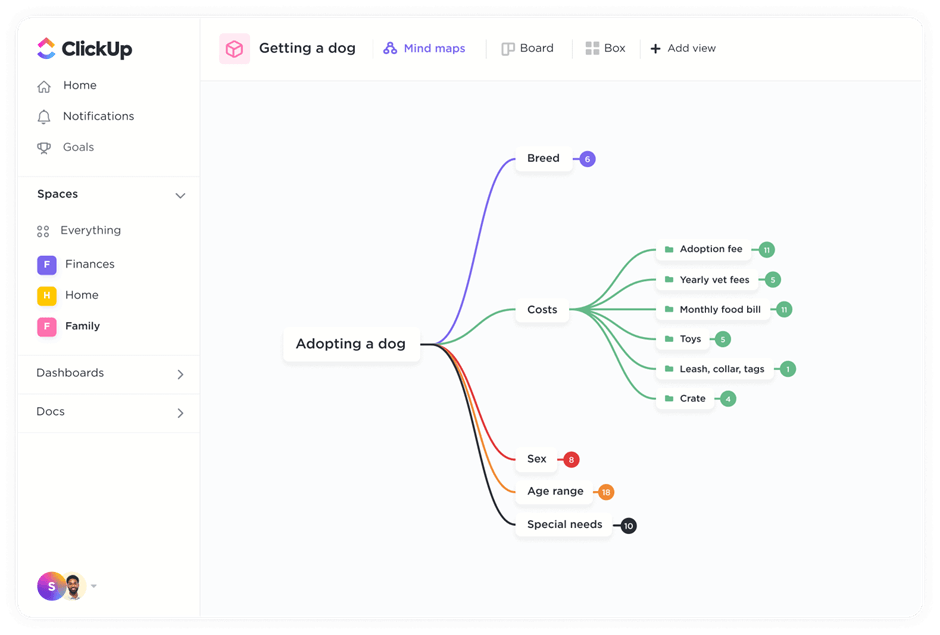Image resolution: width=940 pixels, height=635 pixels.
Task: Open the Finances space icon
Action: click(47, 265)
